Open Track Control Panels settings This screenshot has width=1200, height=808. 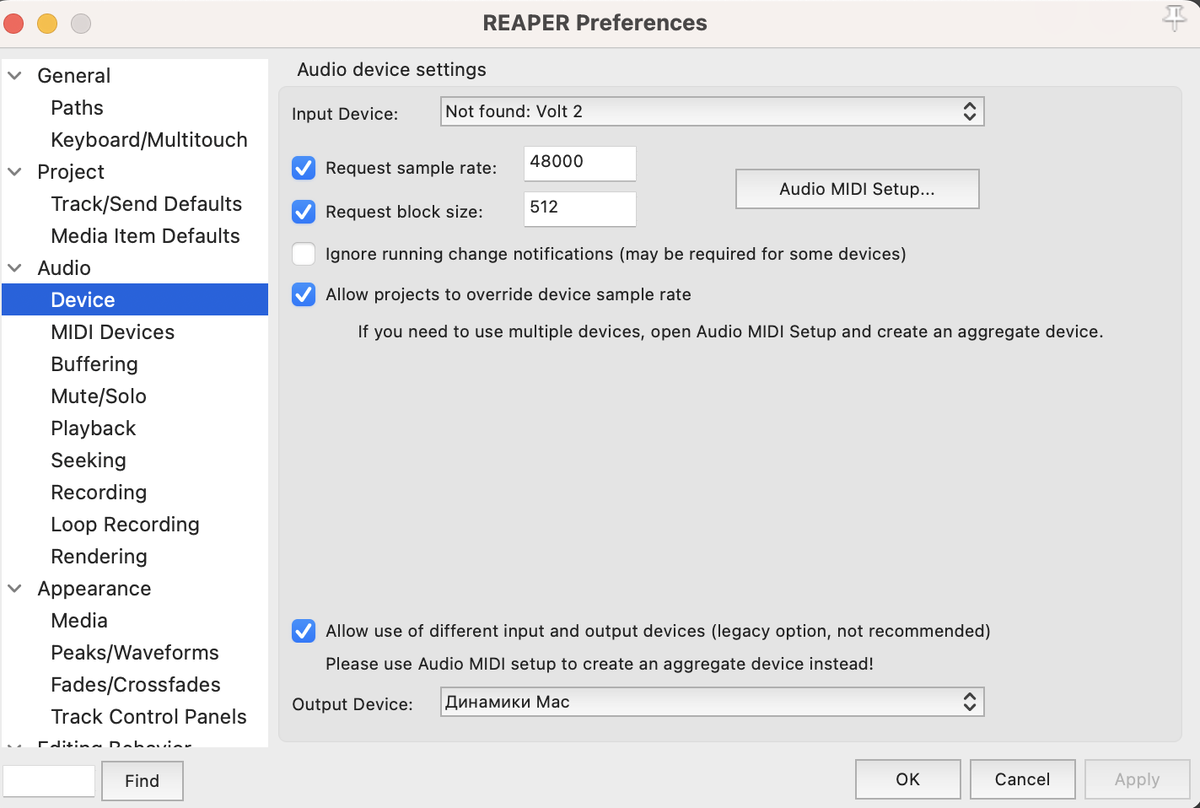click(148, 717)
